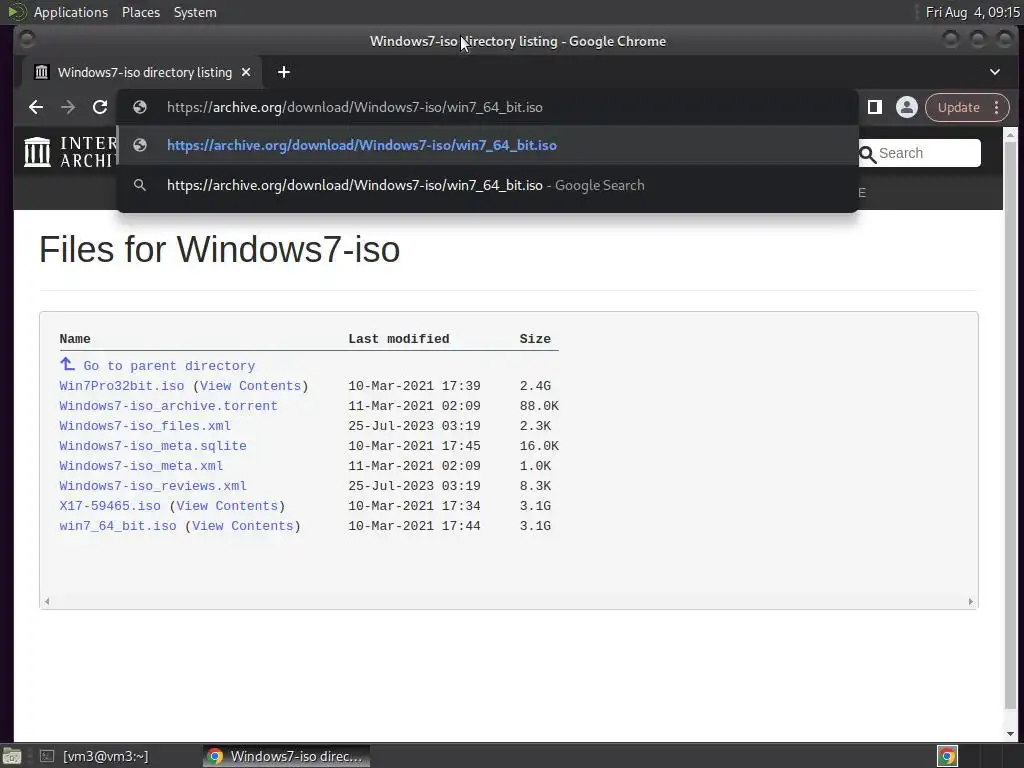View Contents of win7_64_bit.iso
This screenshot has height=768, width=1024.
(x=243, y=526)
